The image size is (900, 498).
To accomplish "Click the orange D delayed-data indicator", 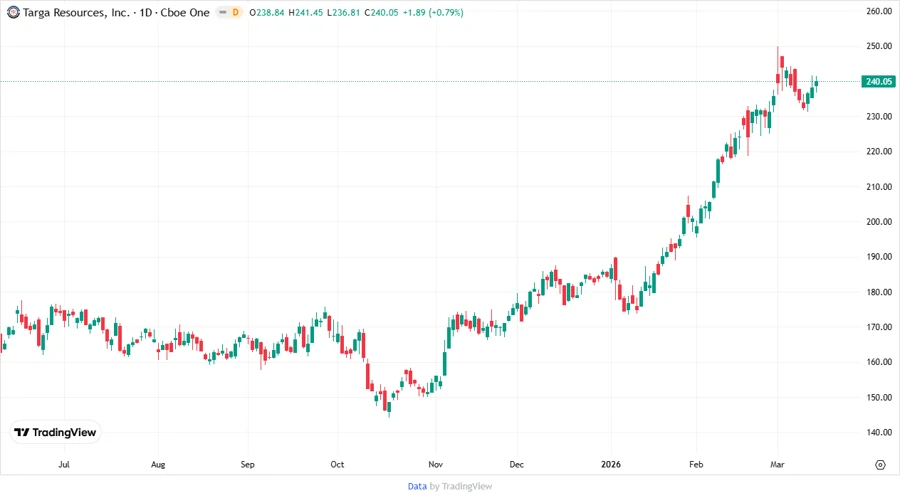I will [235, 12].
